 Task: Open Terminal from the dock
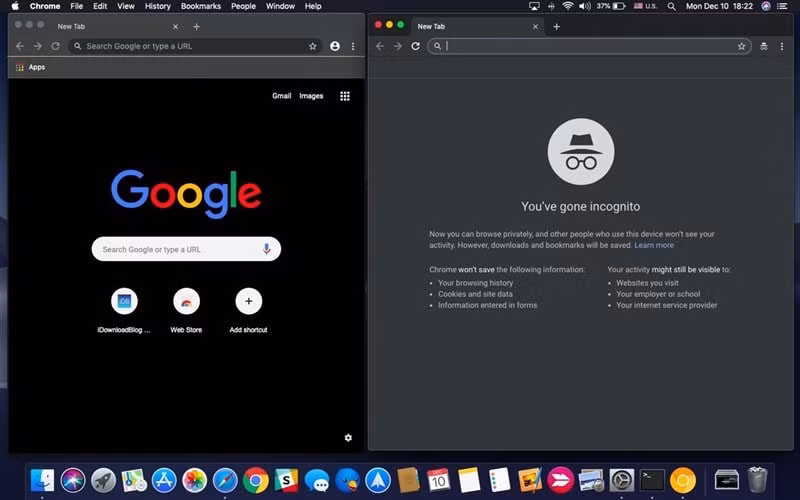(653, 480)
